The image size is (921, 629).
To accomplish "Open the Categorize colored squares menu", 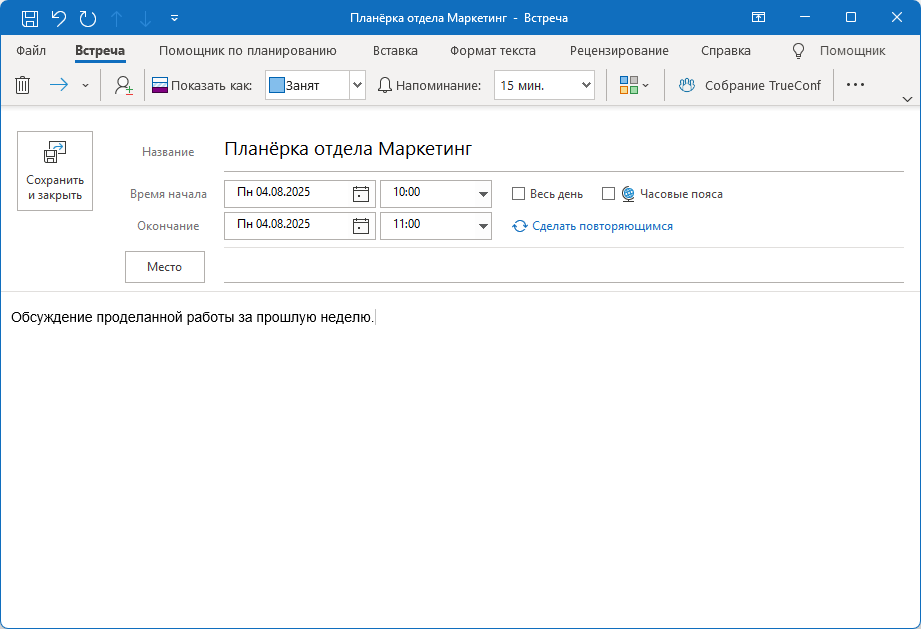I will click(634, 85).
